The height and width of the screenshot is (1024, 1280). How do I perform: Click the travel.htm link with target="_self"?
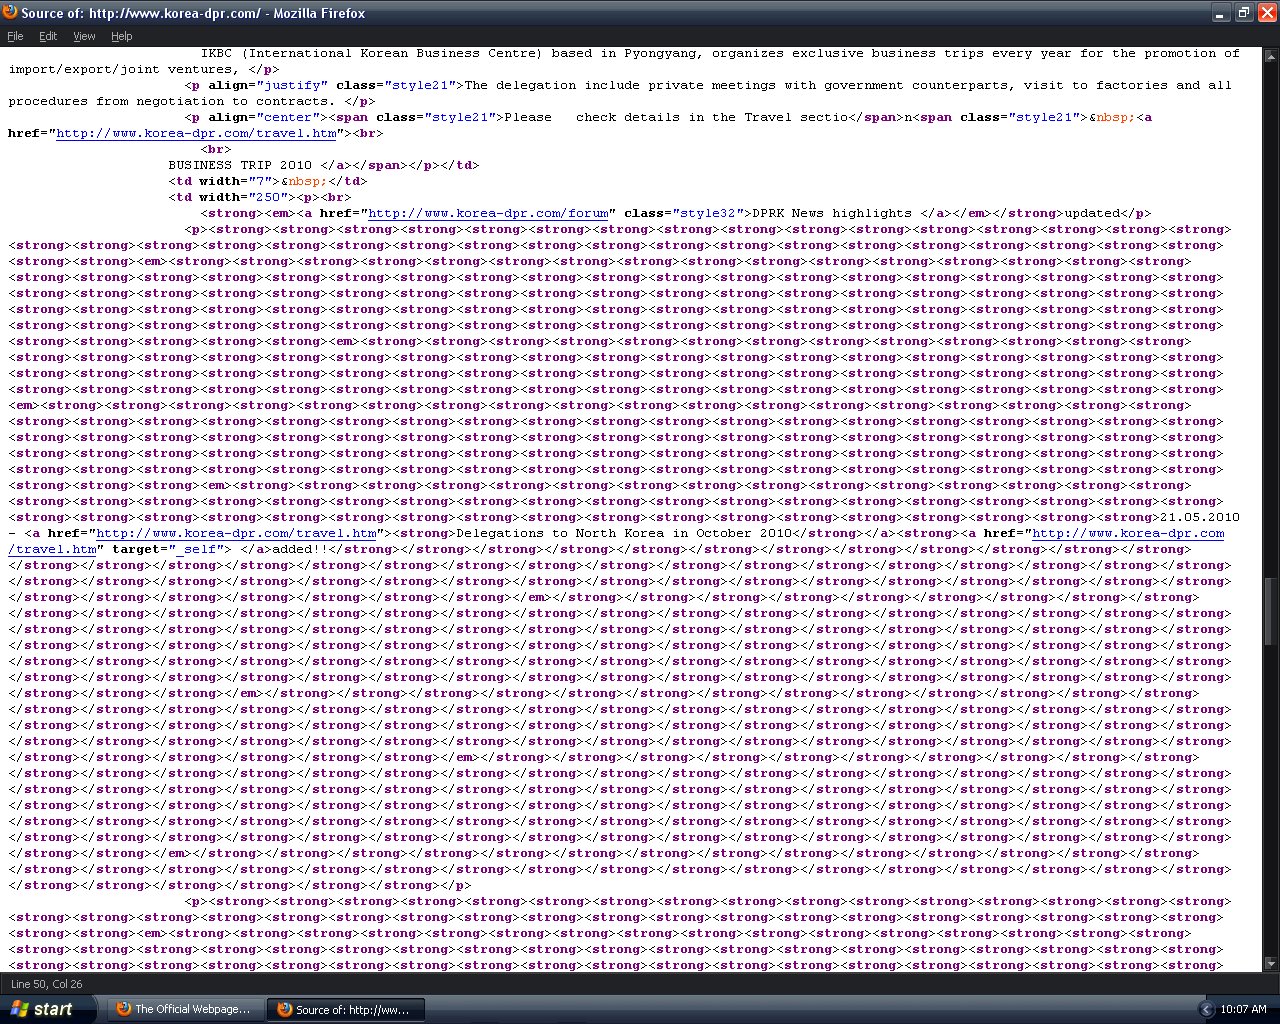pyautogui.click(x=1128, y=533)
